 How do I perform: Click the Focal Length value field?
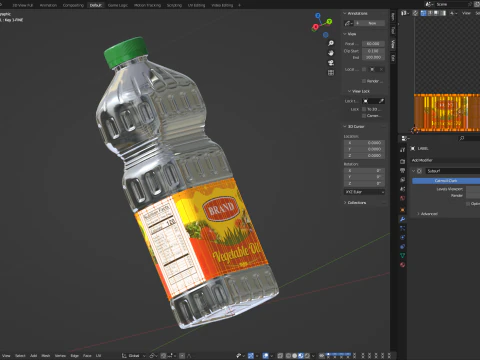coord(373,44)
